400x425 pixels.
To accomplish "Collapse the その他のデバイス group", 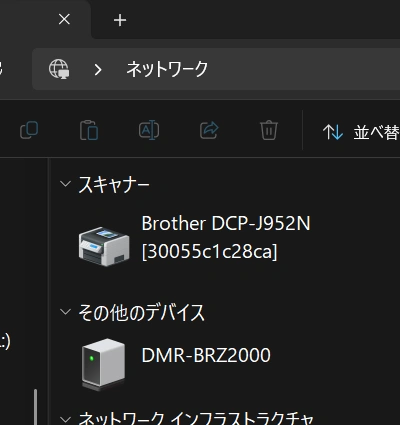I will [65, 312].
